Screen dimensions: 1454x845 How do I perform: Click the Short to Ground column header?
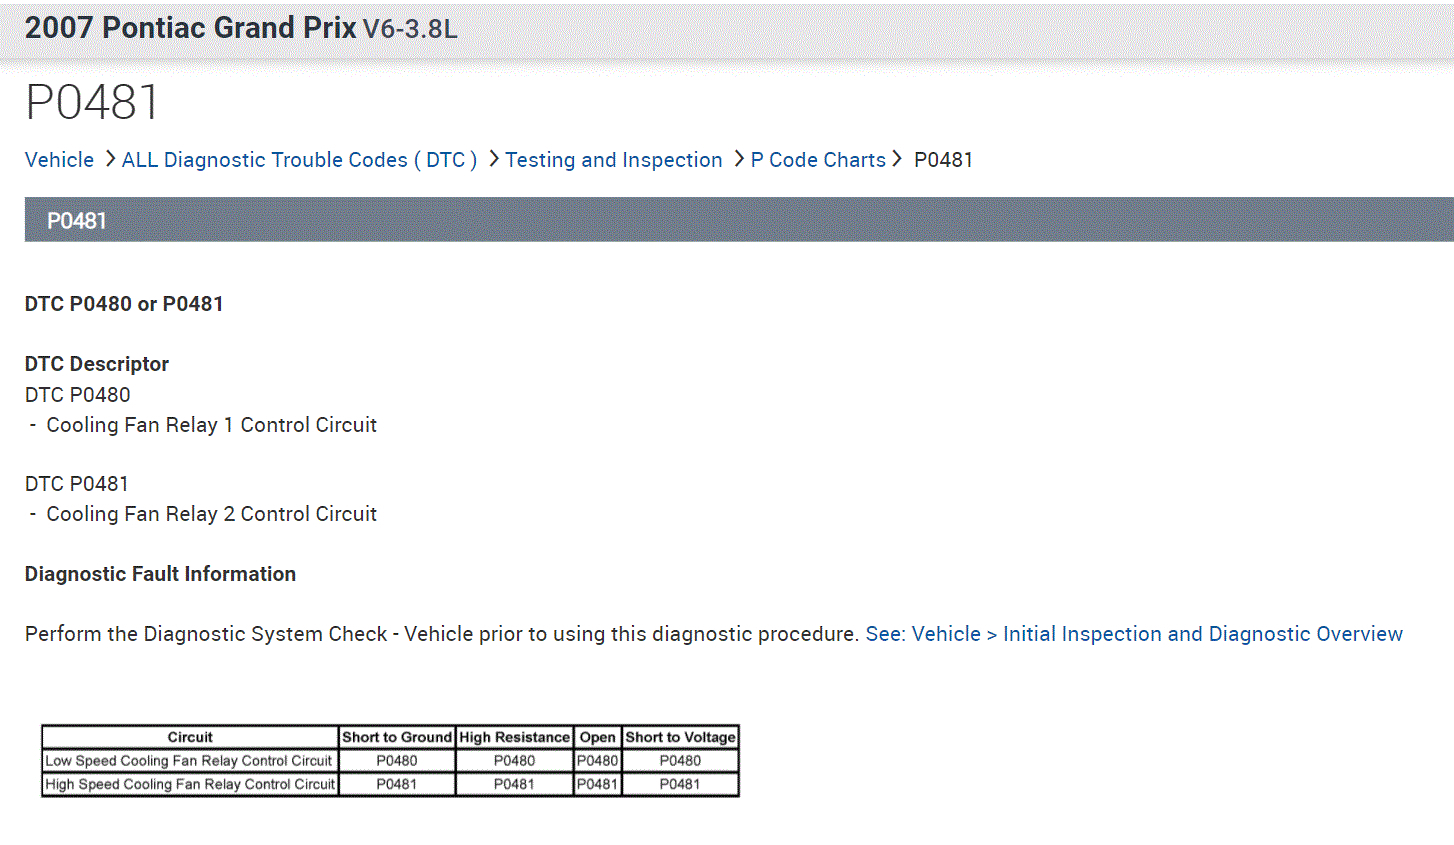coord(397,738)
